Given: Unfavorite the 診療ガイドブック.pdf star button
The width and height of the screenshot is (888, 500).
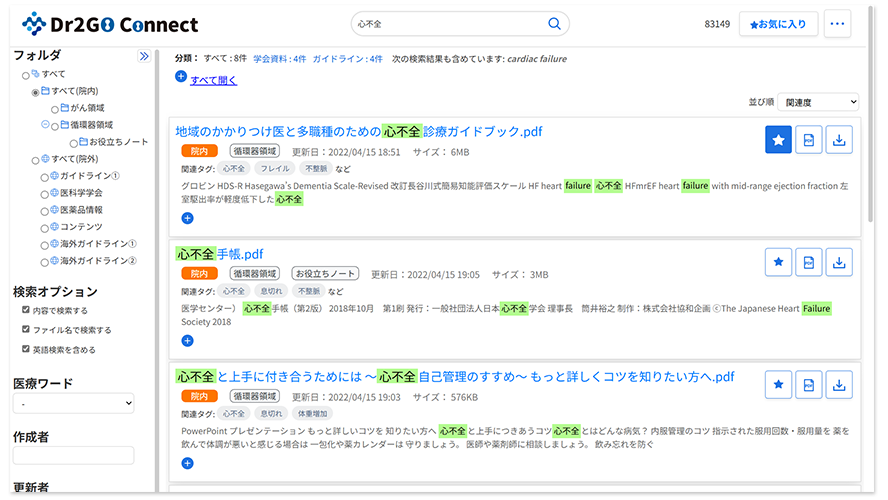Looking at the screenshot, I should click(778, 140).
